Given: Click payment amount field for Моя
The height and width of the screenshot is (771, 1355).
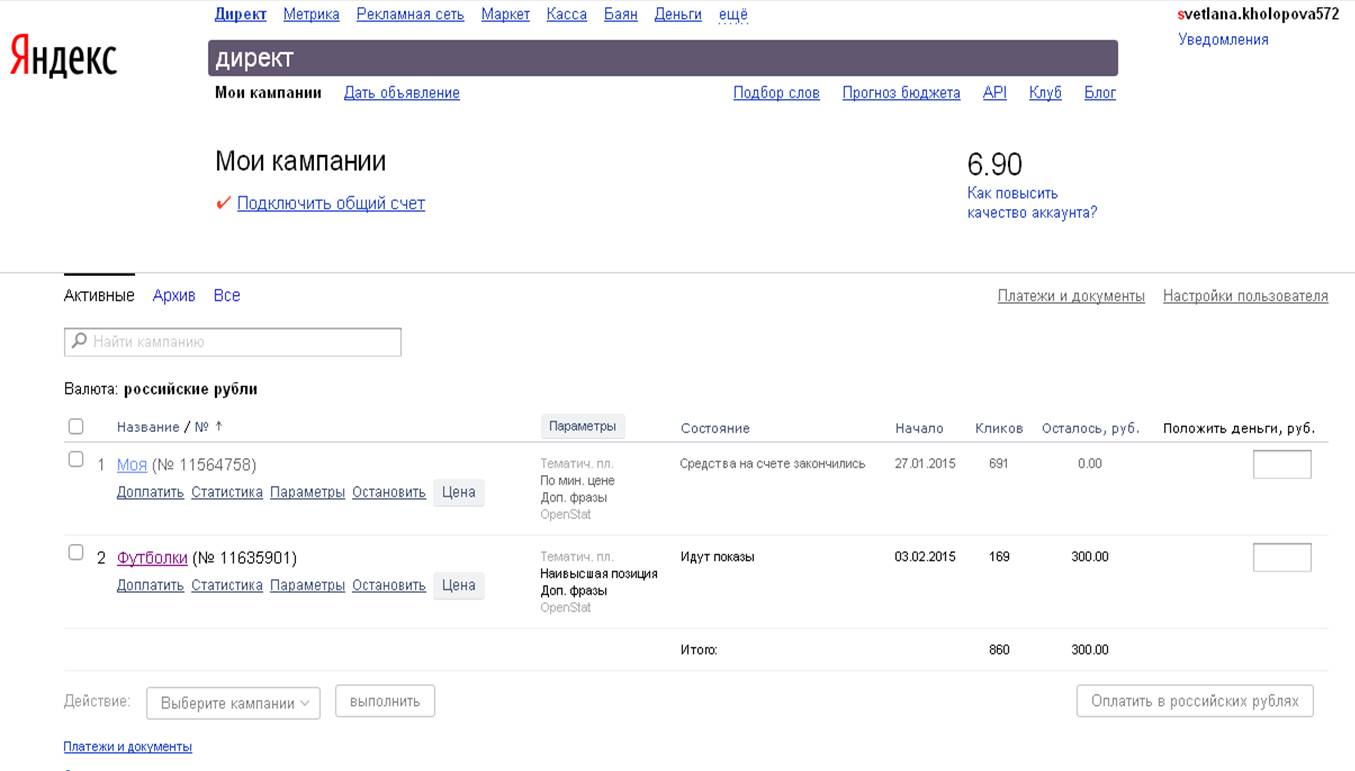Looking at the screenshot, I should (x=1282, y=464).
